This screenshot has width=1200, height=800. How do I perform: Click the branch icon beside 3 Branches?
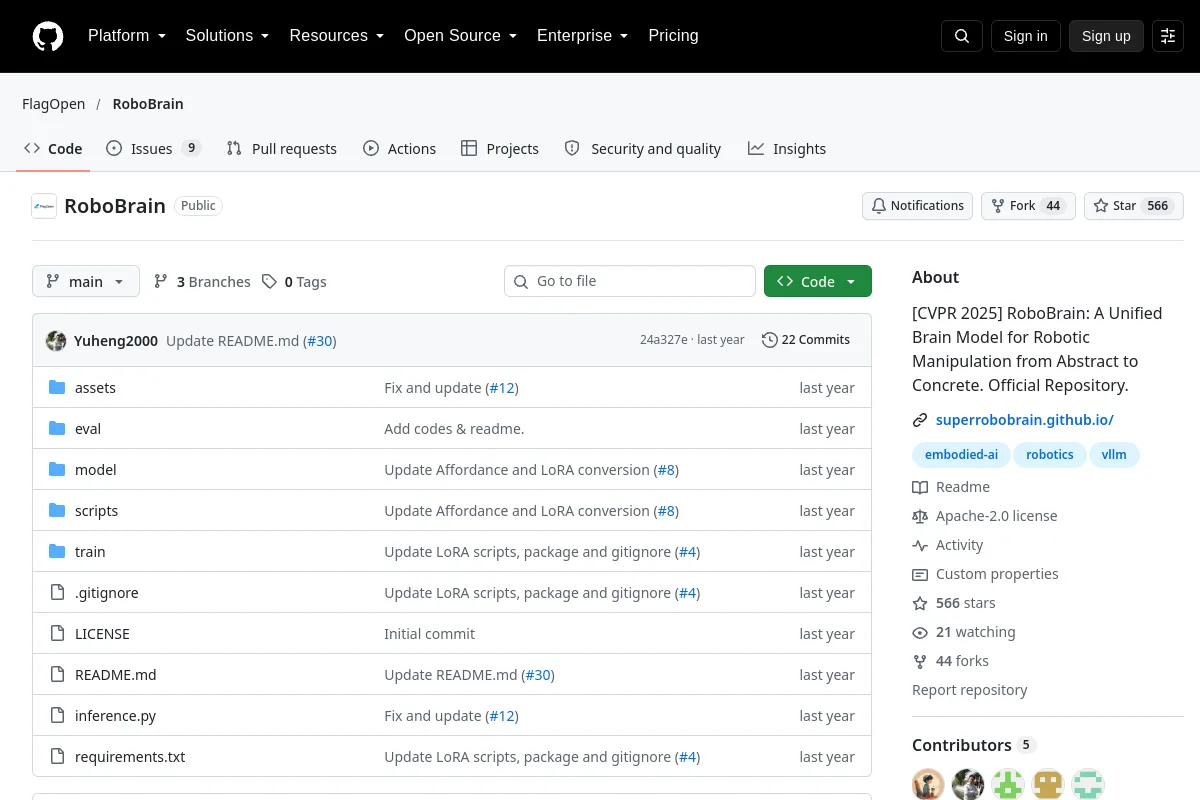click(161, 282)
